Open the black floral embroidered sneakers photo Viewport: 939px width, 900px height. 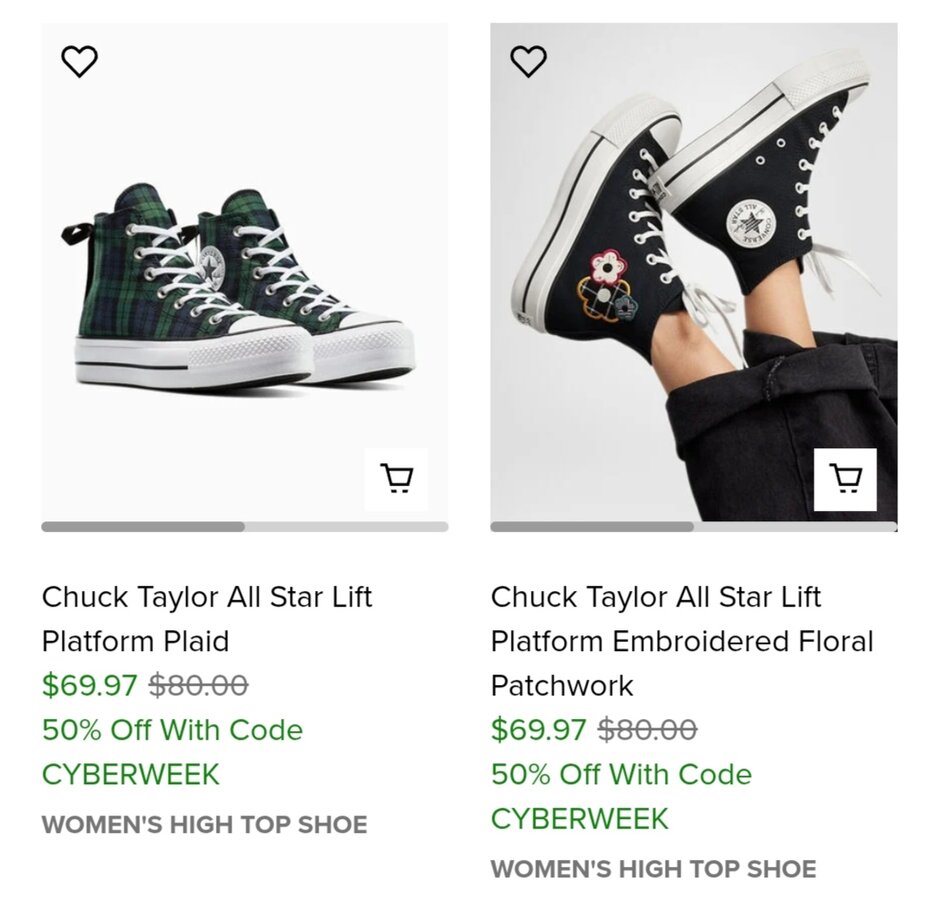coord(693,270)
